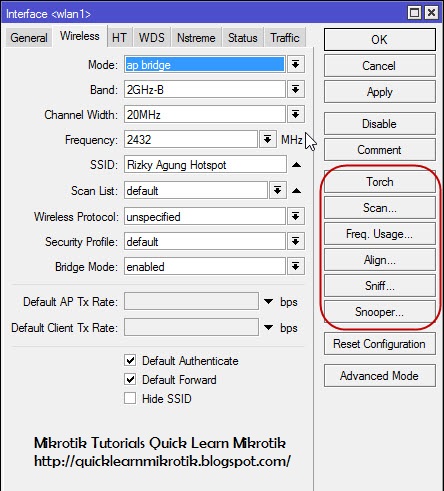The width and height of the screenshot is (444, 491).
Task: Open the Sniff... tool
Action: pyautogui.click(x=380, y=286)
